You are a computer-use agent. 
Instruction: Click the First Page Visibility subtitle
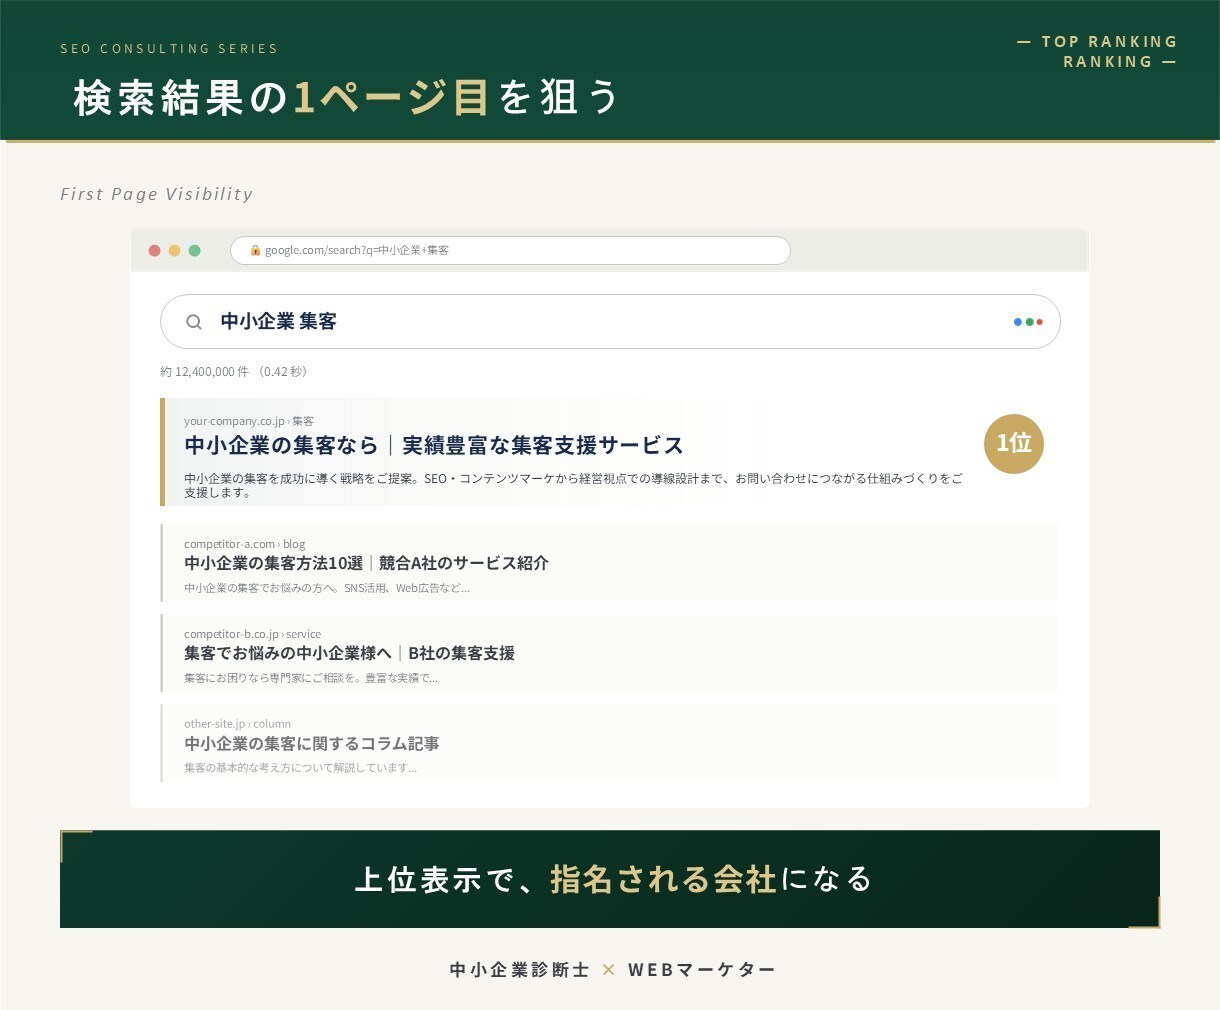(157, 194)
